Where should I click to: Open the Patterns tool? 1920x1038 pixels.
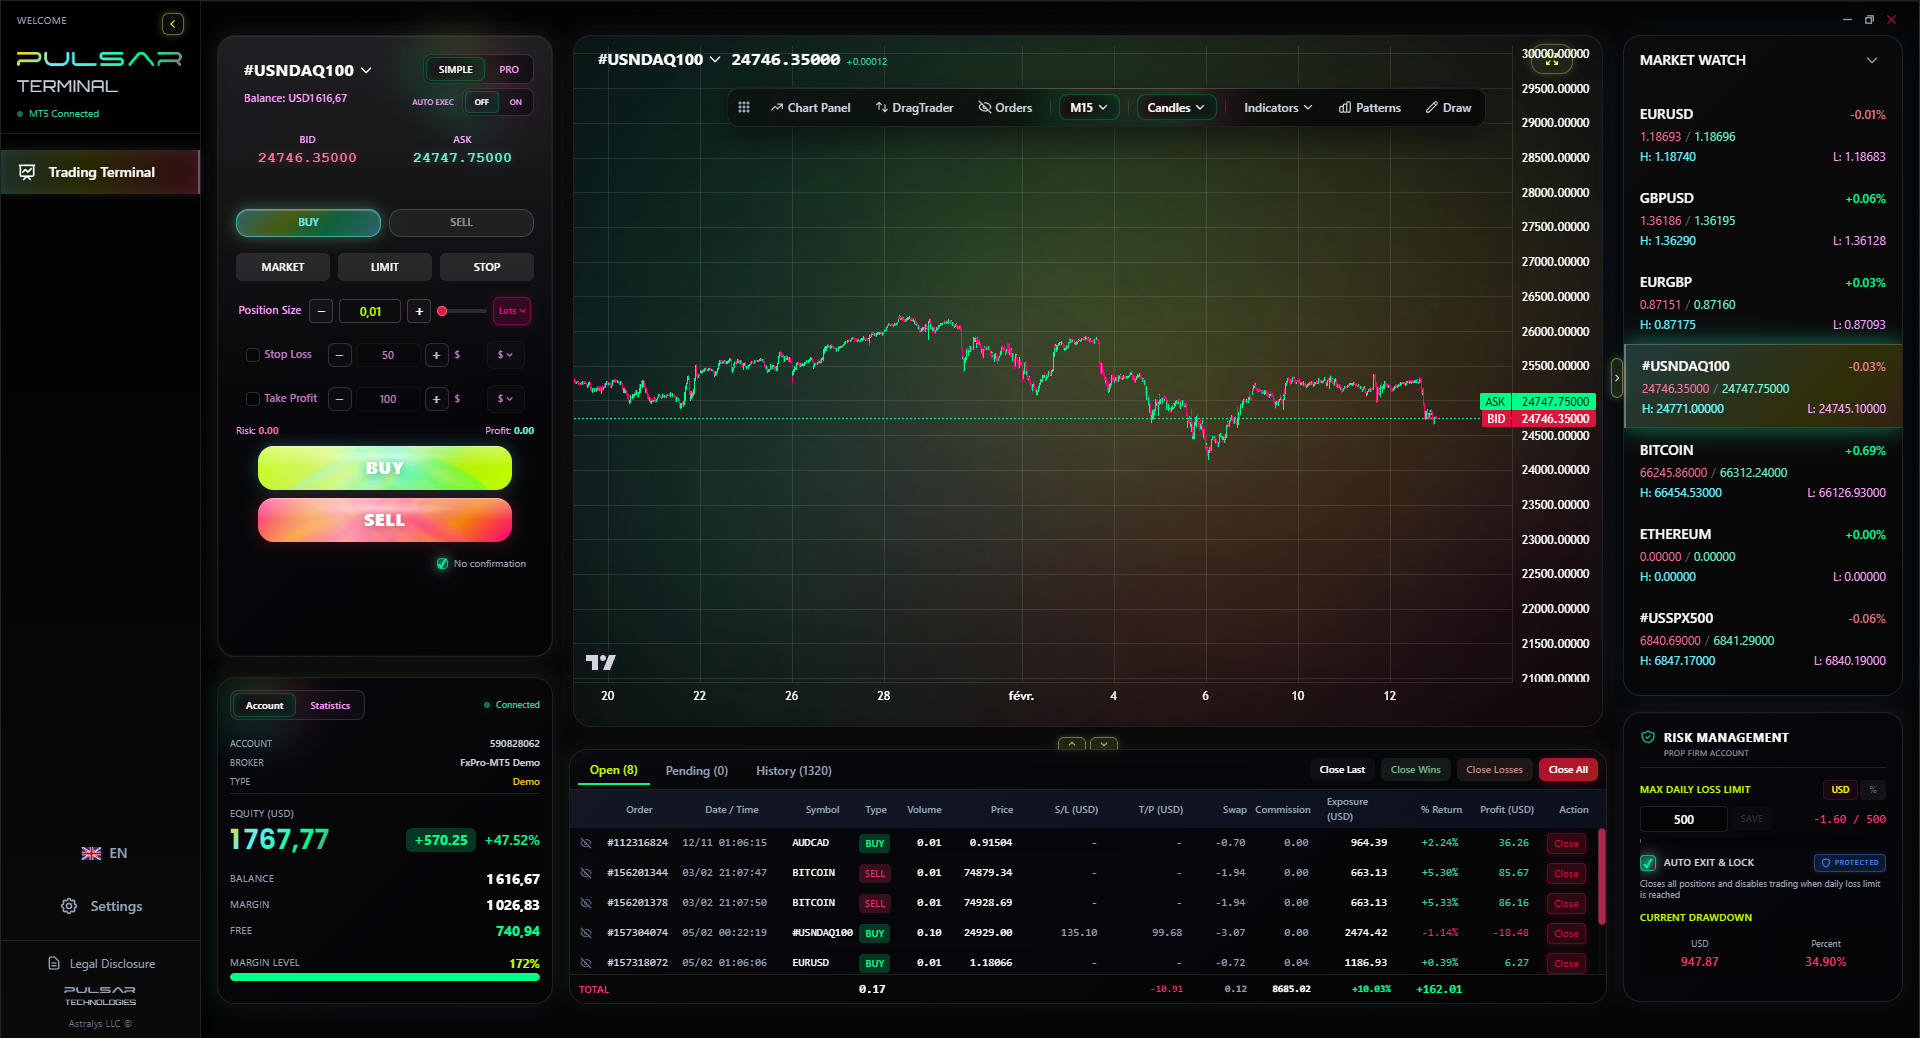[x=1369, y=107]
